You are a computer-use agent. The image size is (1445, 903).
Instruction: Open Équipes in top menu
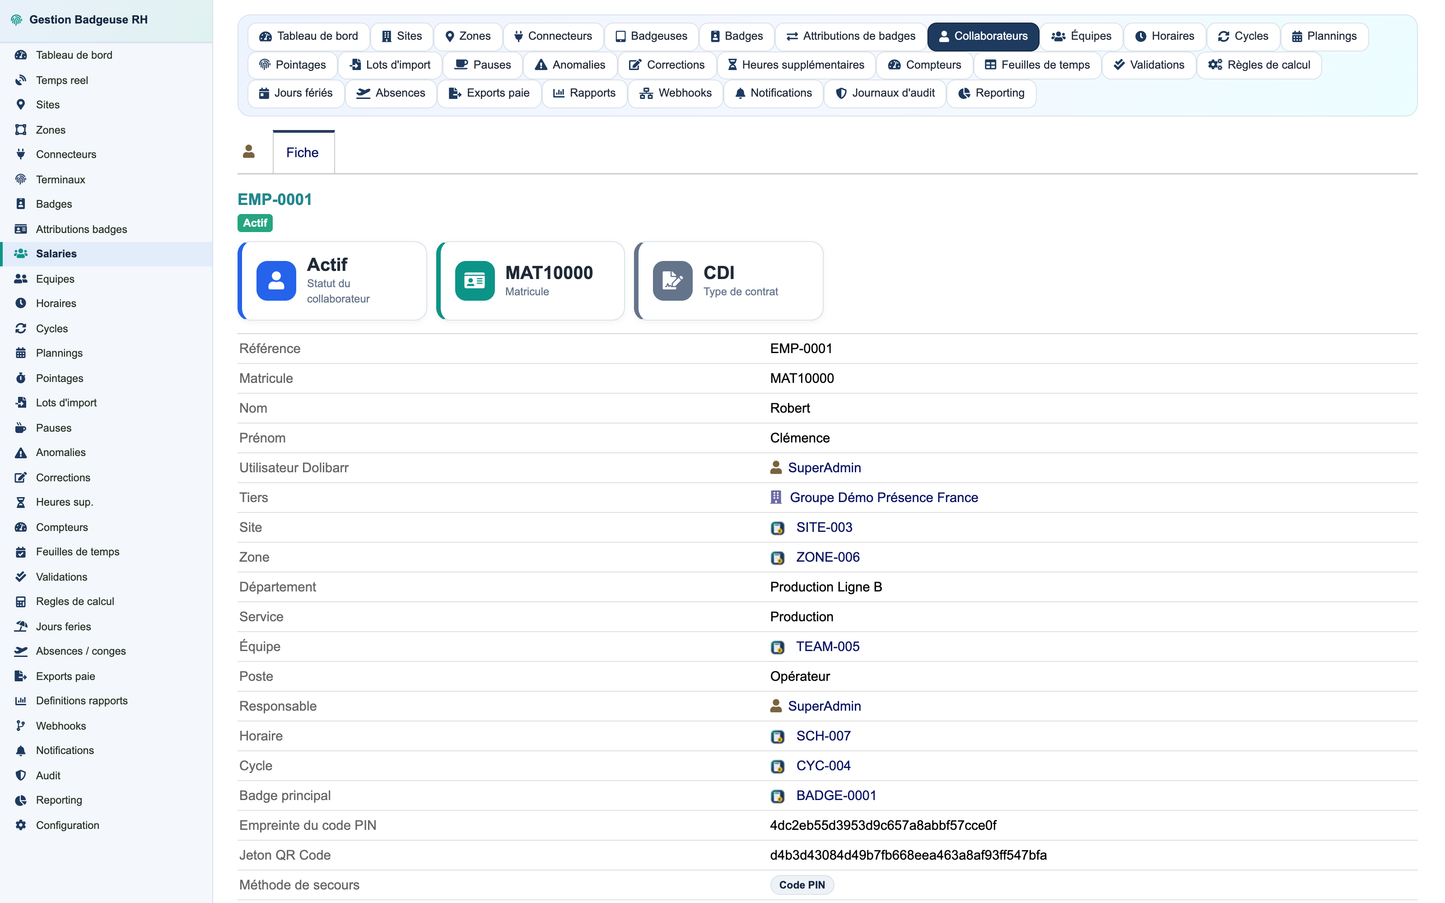[1081, 36]
